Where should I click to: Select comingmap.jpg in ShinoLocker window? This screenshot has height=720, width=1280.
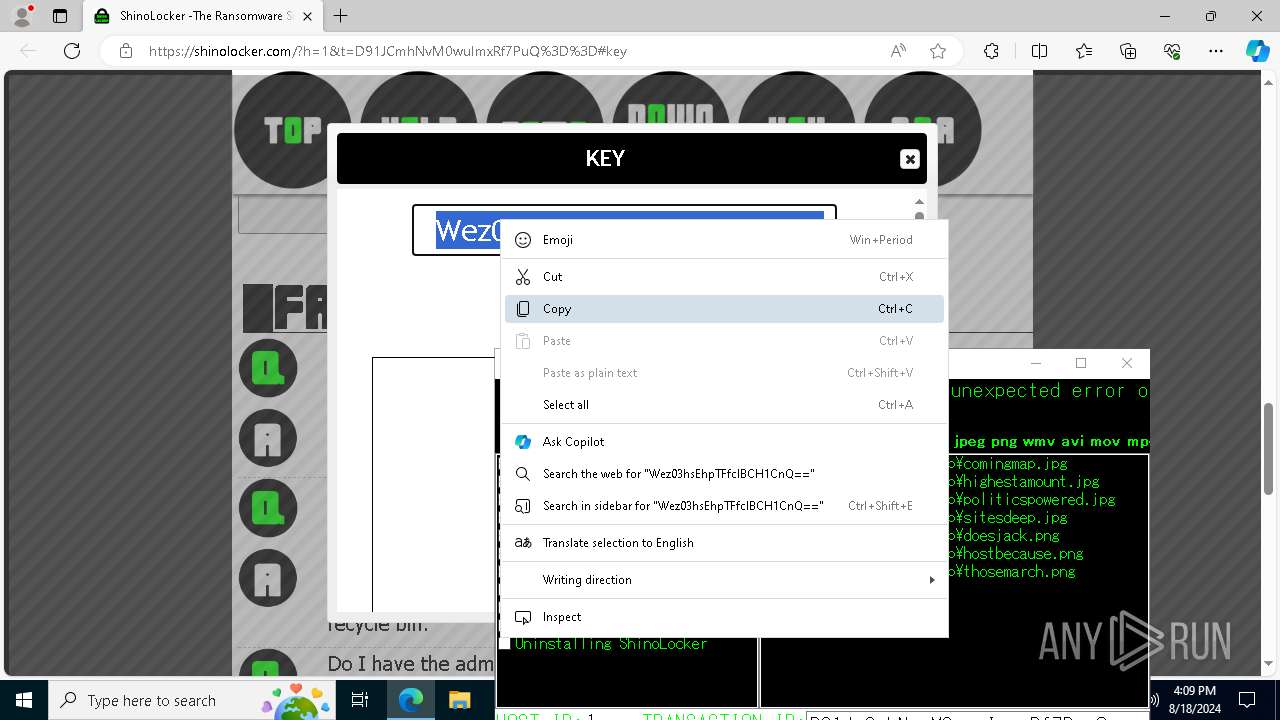pyautogui.click(x=1009, y=464)
